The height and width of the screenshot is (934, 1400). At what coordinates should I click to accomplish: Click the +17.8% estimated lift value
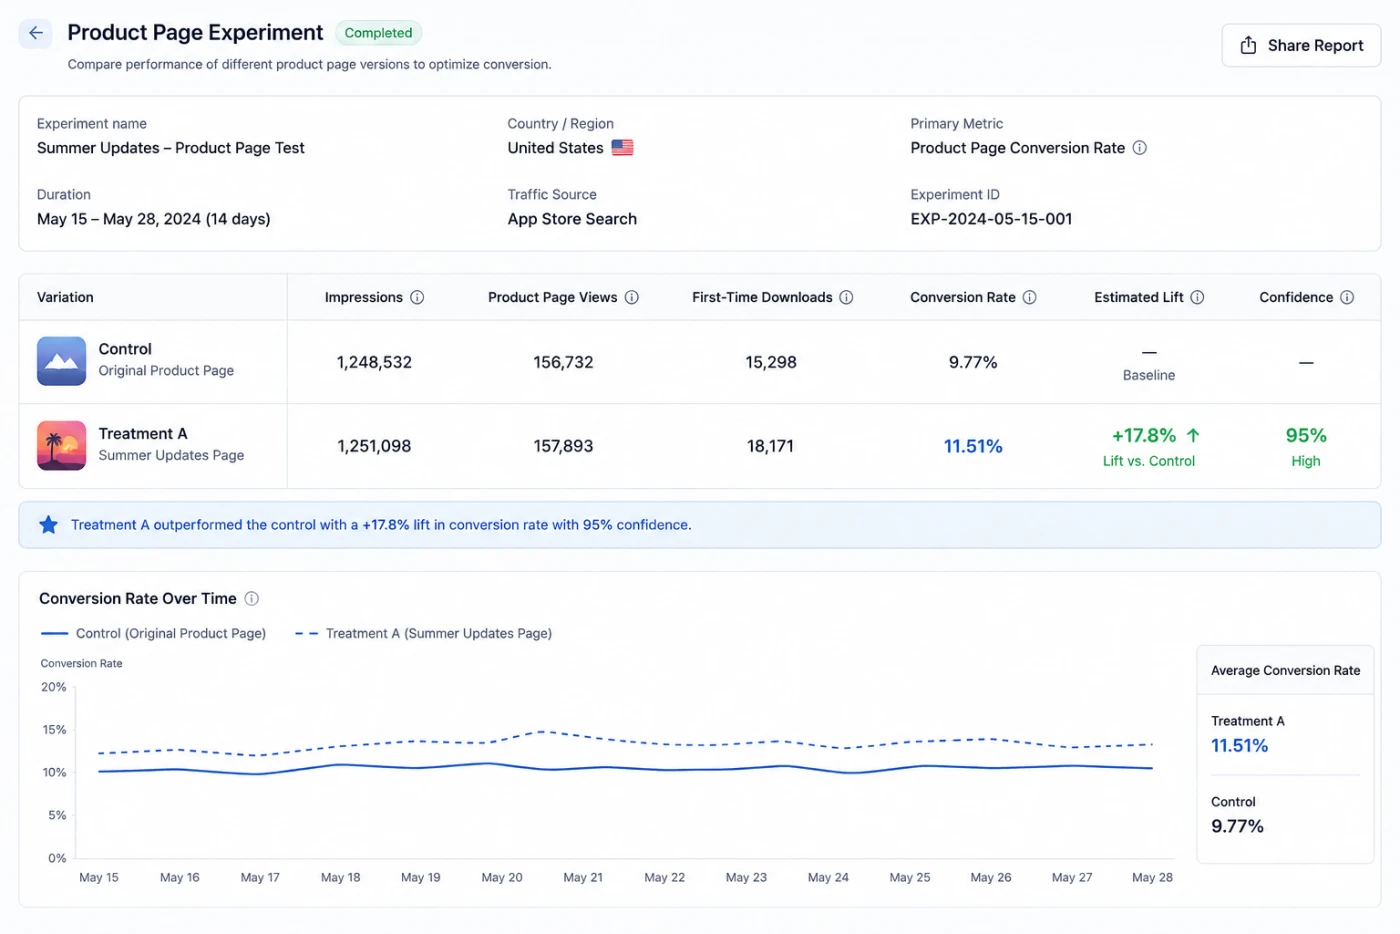point(1144,435)
